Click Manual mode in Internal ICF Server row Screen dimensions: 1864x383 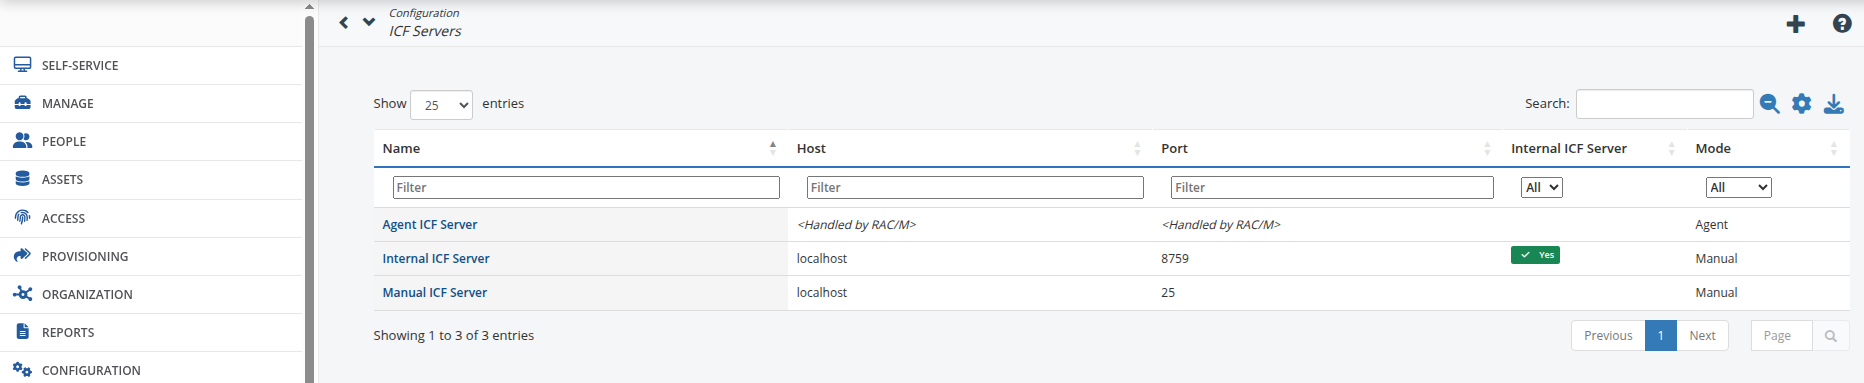1716,259
